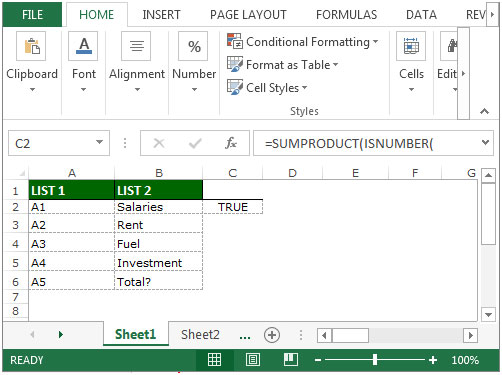
Task: Open the Cells group icon
Action: (x=411, y=46)
